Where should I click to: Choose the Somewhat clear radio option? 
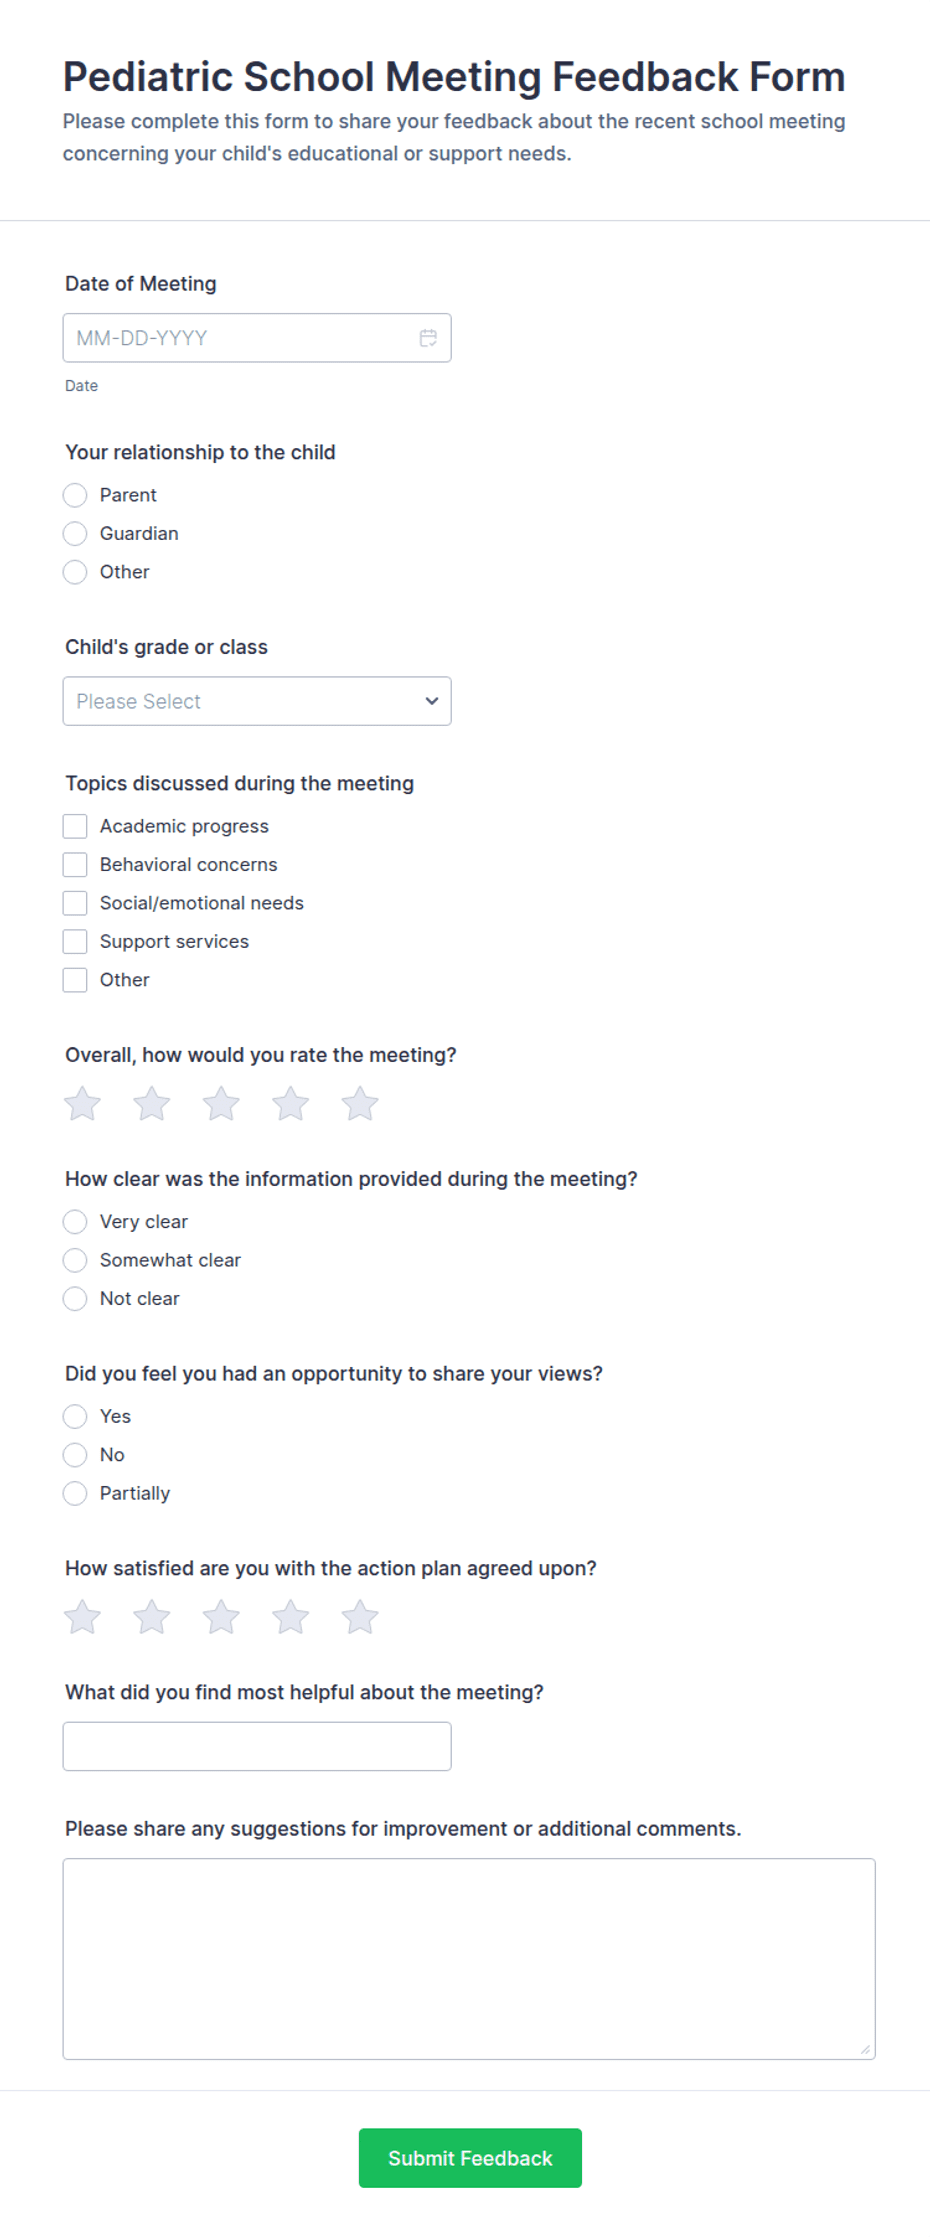click(75, 1260)
